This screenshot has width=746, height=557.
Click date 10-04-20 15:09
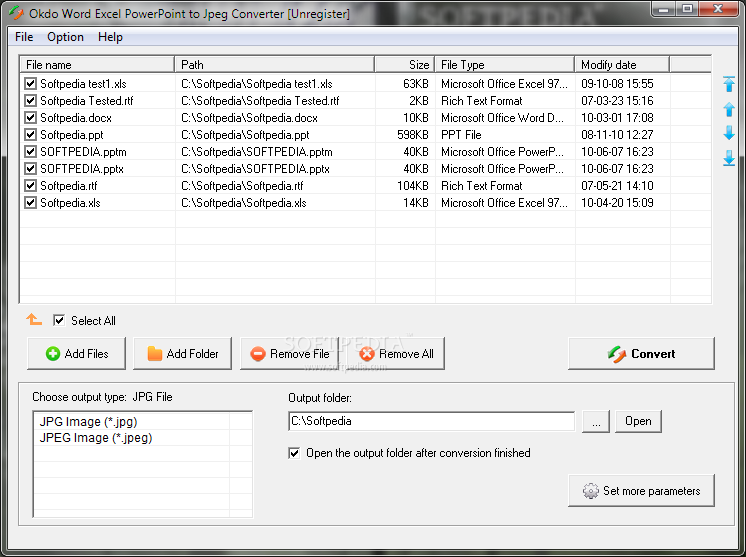pyautogui.click(x=617, y=203)
